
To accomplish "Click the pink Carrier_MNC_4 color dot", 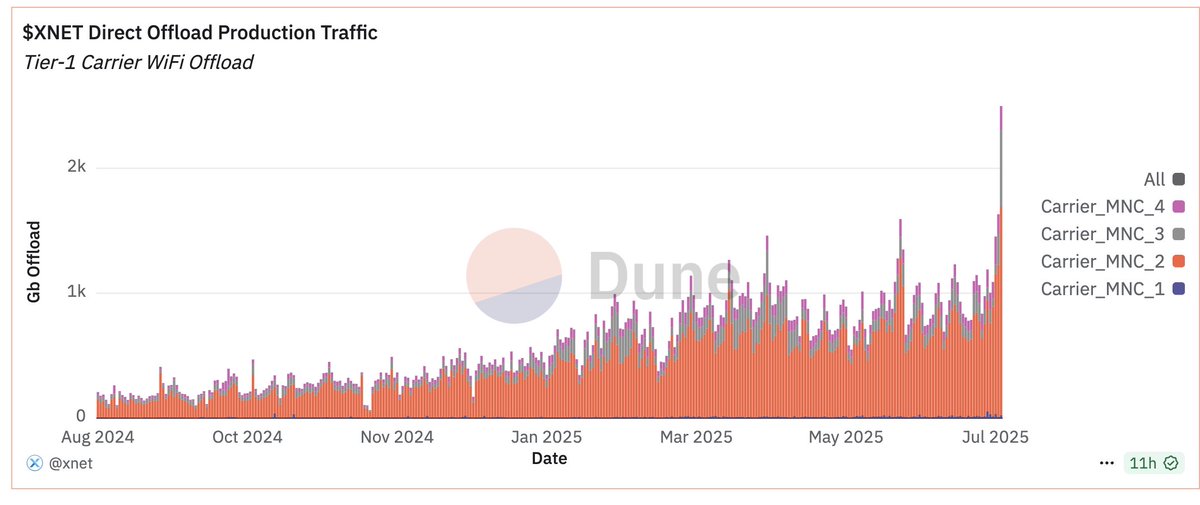I will [x=1179, y=207].
